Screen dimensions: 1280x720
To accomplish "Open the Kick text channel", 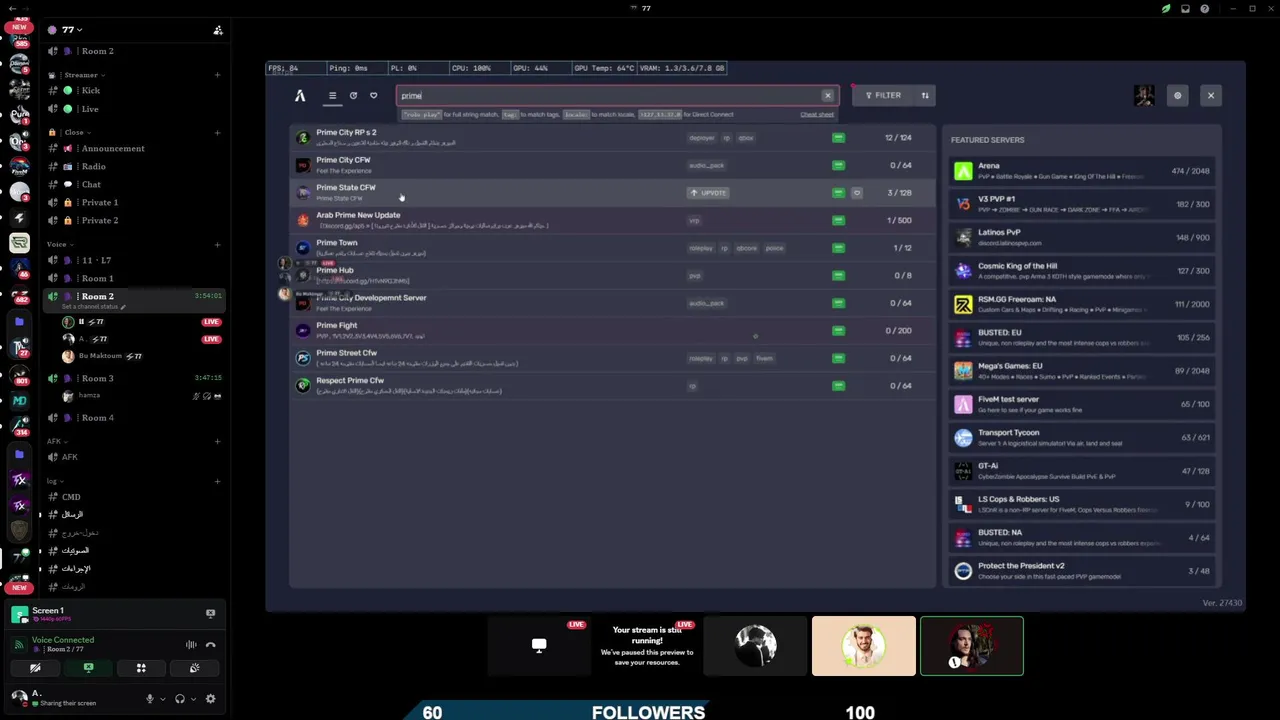I will click(x=134, y=91).
